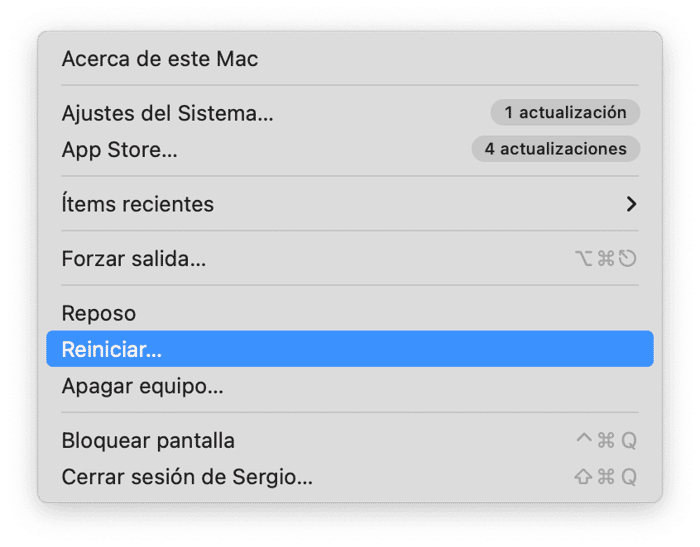
Task: Click the Cerrar sesión shortcut hint
Action: [606, 477]
